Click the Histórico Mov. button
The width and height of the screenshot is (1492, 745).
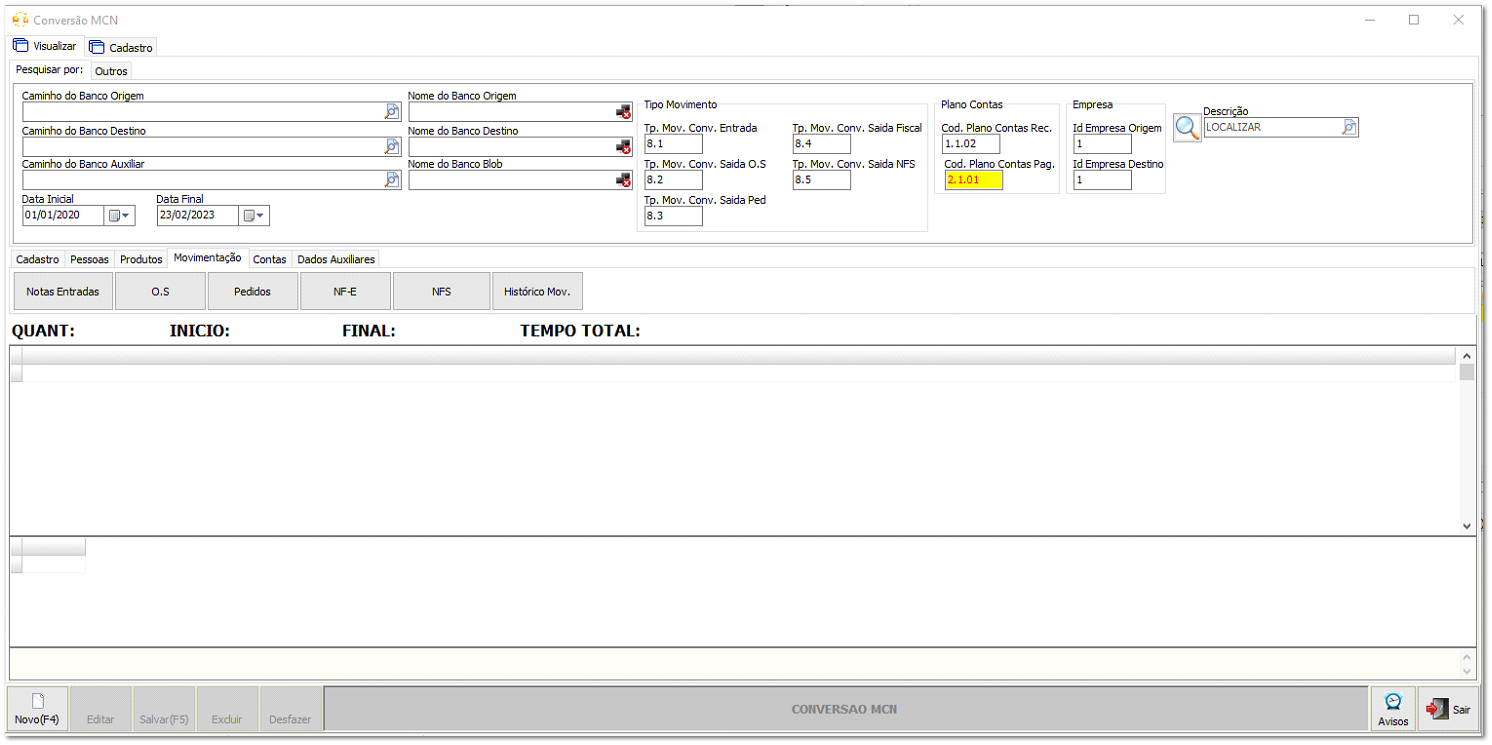point(537,291)
